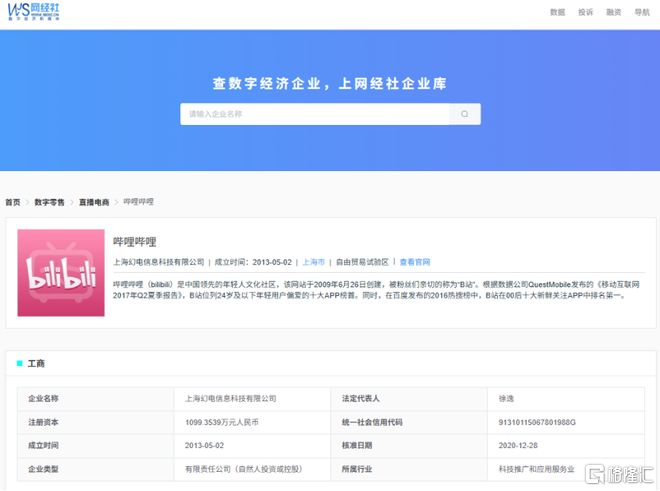Click 自由贸易试验区 label
Viewport: 660px width, 491px height.
coord(362,262)
